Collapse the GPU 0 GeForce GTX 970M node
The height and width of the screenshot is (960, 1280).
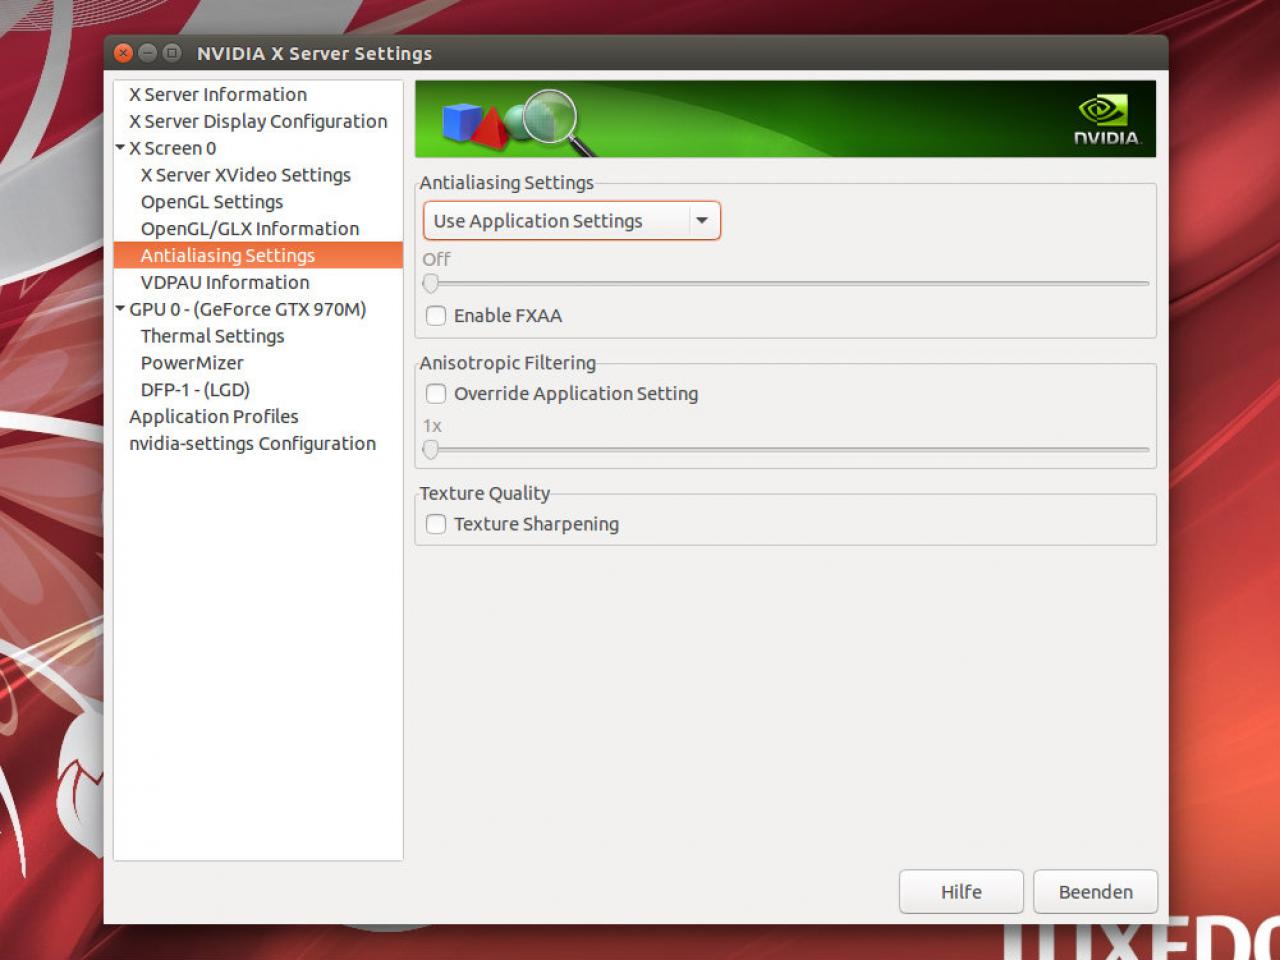(x=120, y=309)
